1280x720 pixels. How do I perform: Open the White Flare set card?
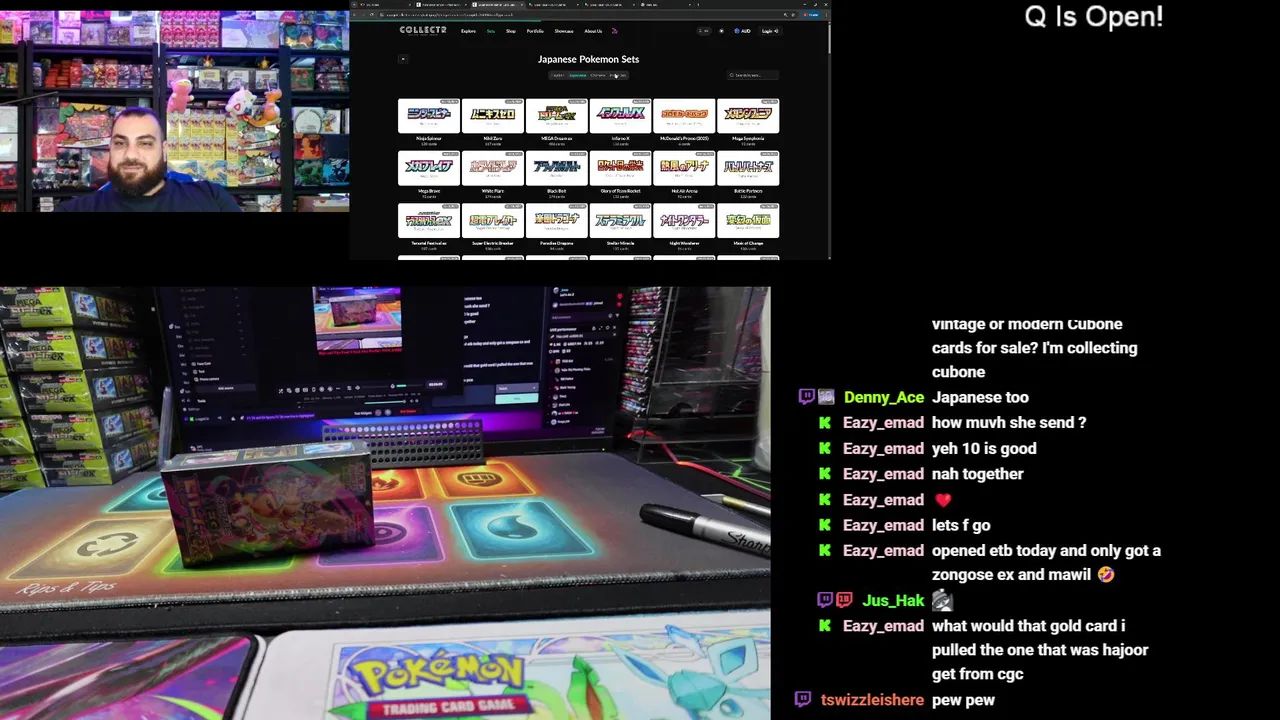coord(493,175)
